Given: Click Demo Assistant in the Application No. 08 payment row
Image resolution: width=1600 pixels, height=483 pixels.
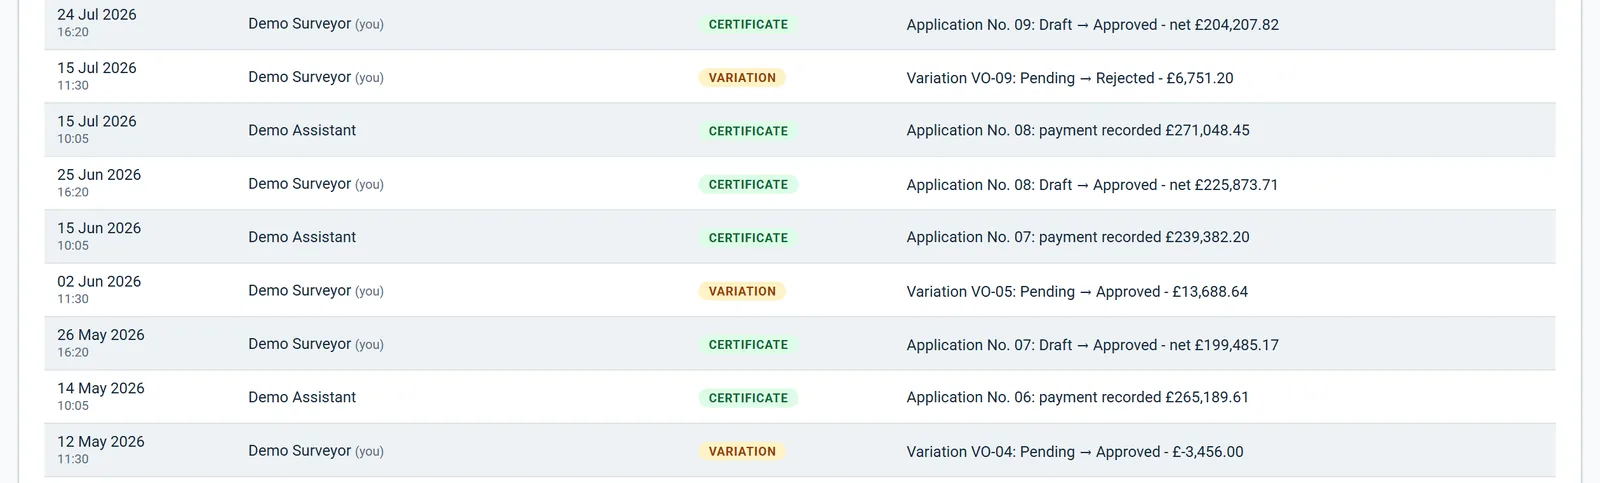Looking at the screenshot, I should 302,130.
